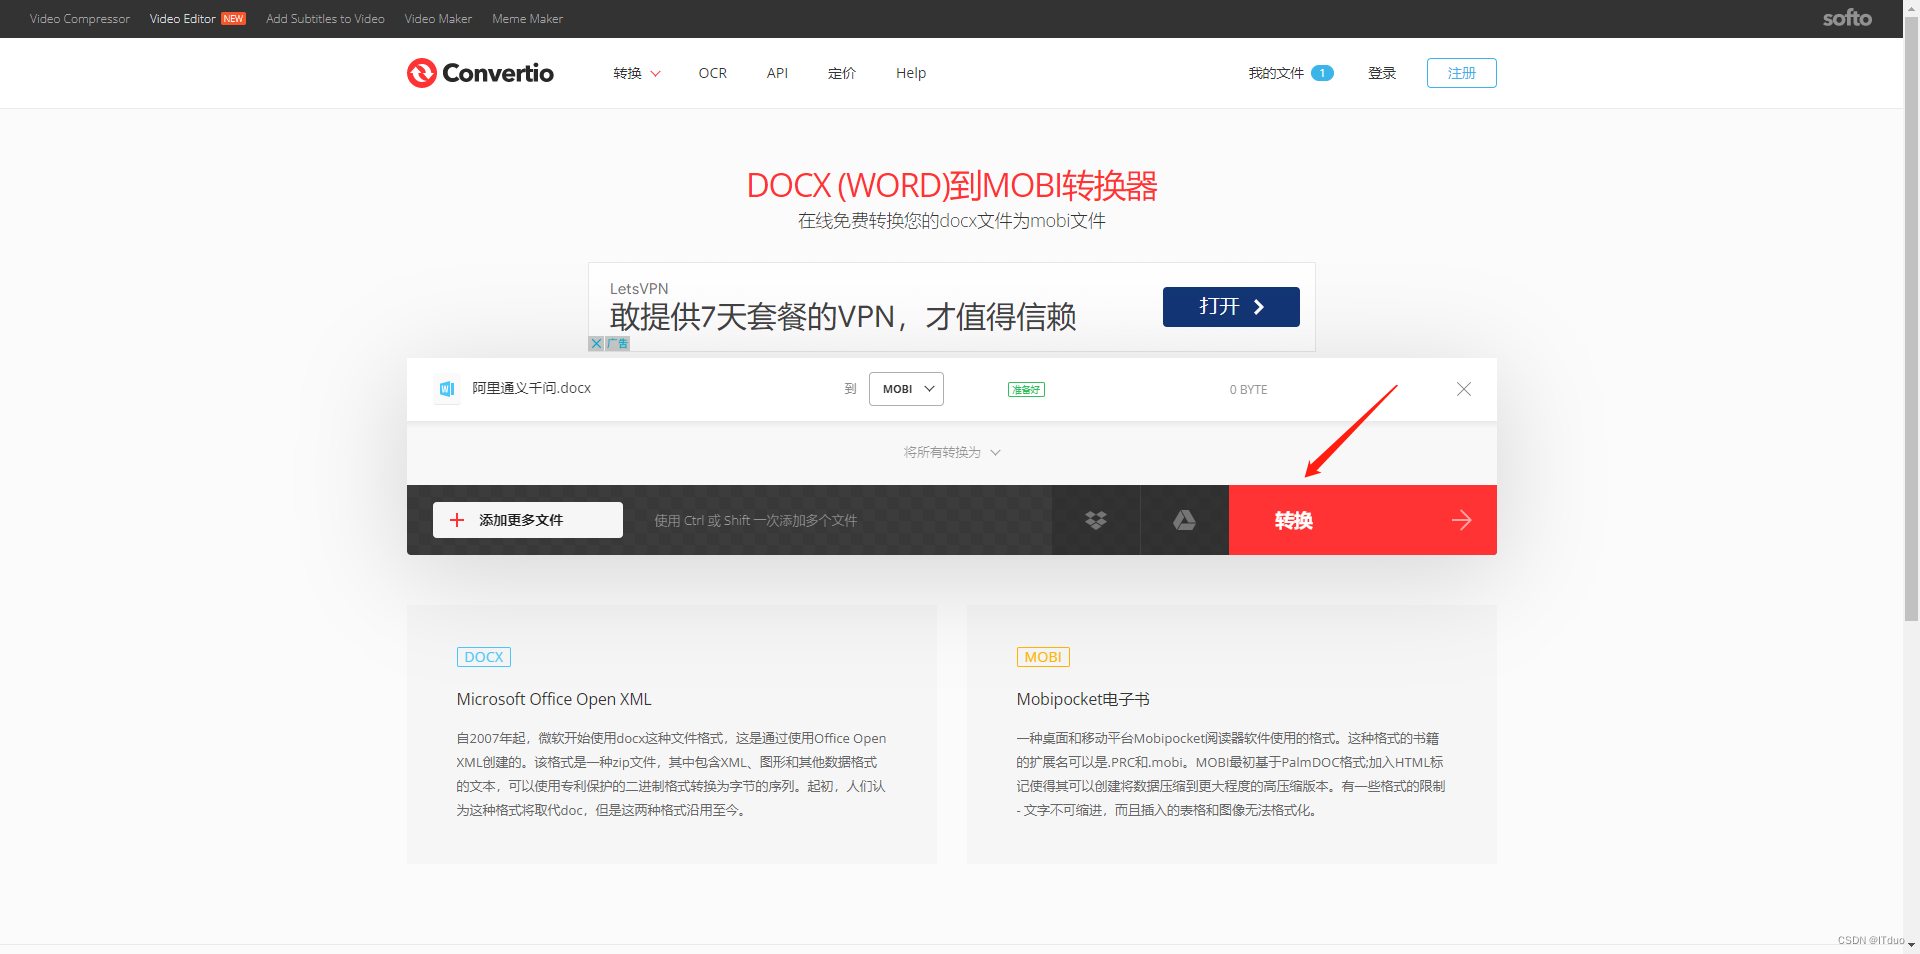Click the LetsVPN ad headline text
Image resolution: width=1920 pixels, height=954 pixels.
842,317
